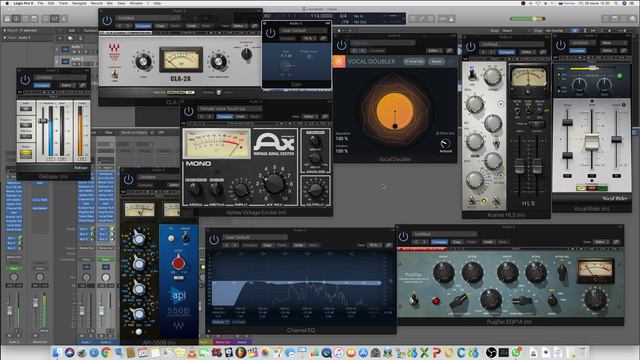Click Compare in the CLA-2A window
The height and width of the screenshot is (360, 640).
pos(143,26)
